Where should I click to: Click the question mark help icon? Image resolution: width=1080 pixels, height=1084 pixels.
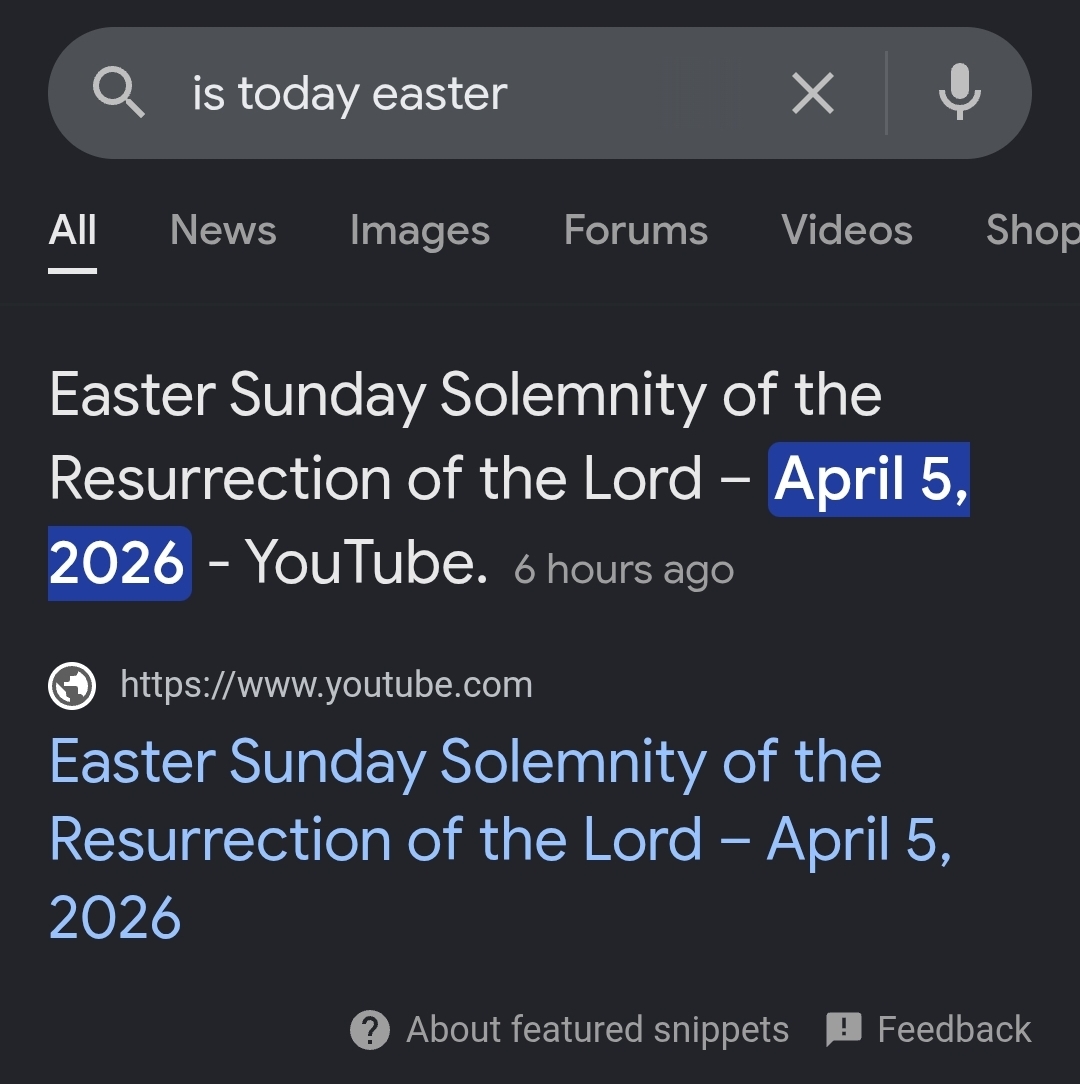[x=370, y=1029]
